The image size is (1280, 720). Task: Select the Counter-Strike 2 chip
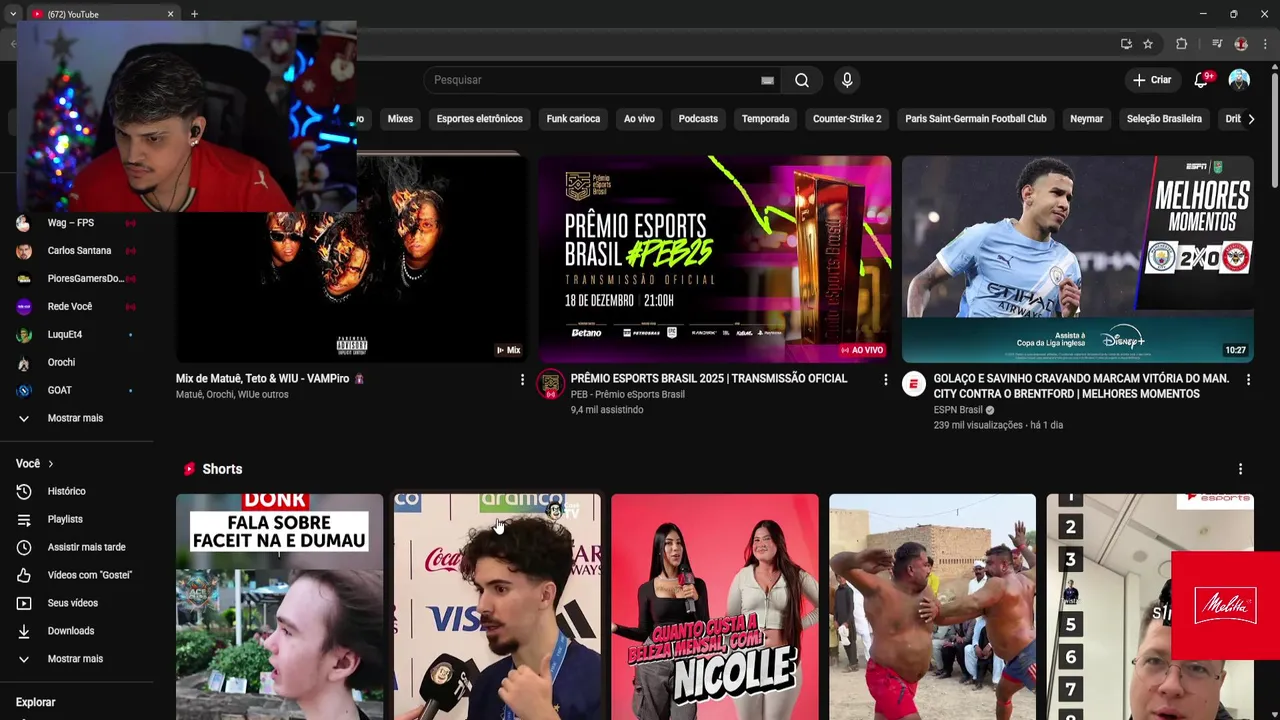pyautogui.click(x=847, y=119)
